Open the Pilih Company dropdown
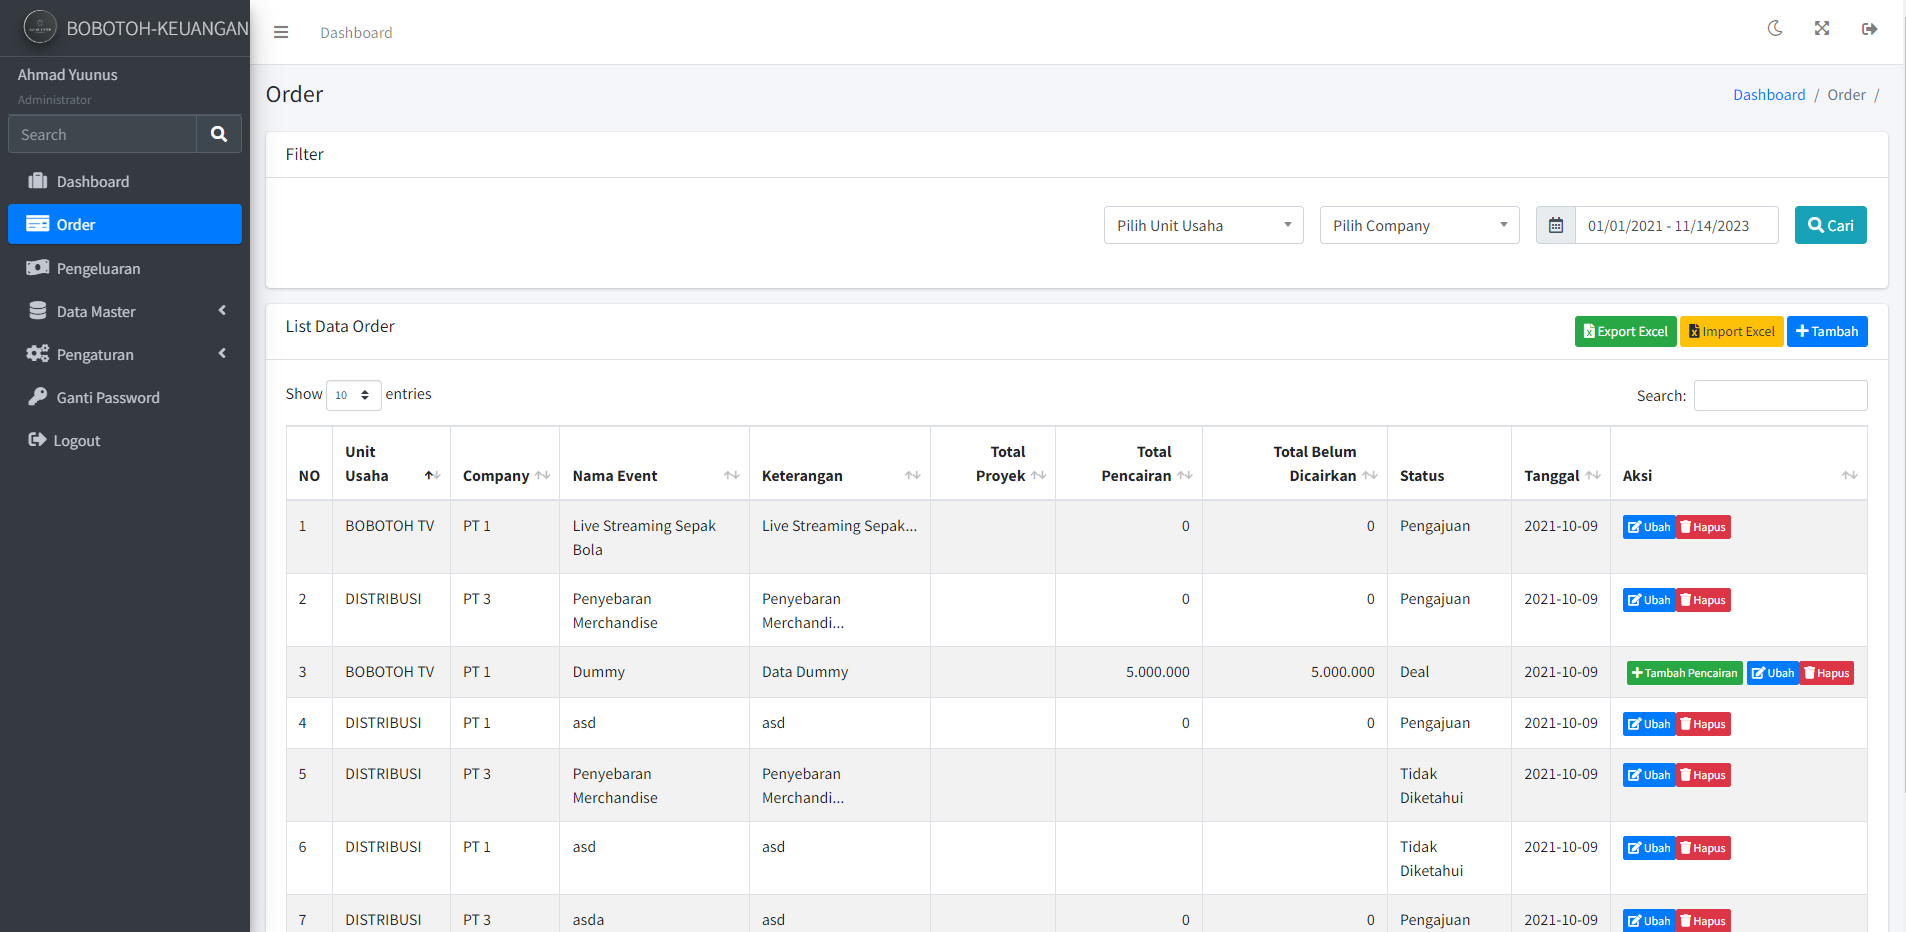 pyautogui.click(x=1419, y=225)
